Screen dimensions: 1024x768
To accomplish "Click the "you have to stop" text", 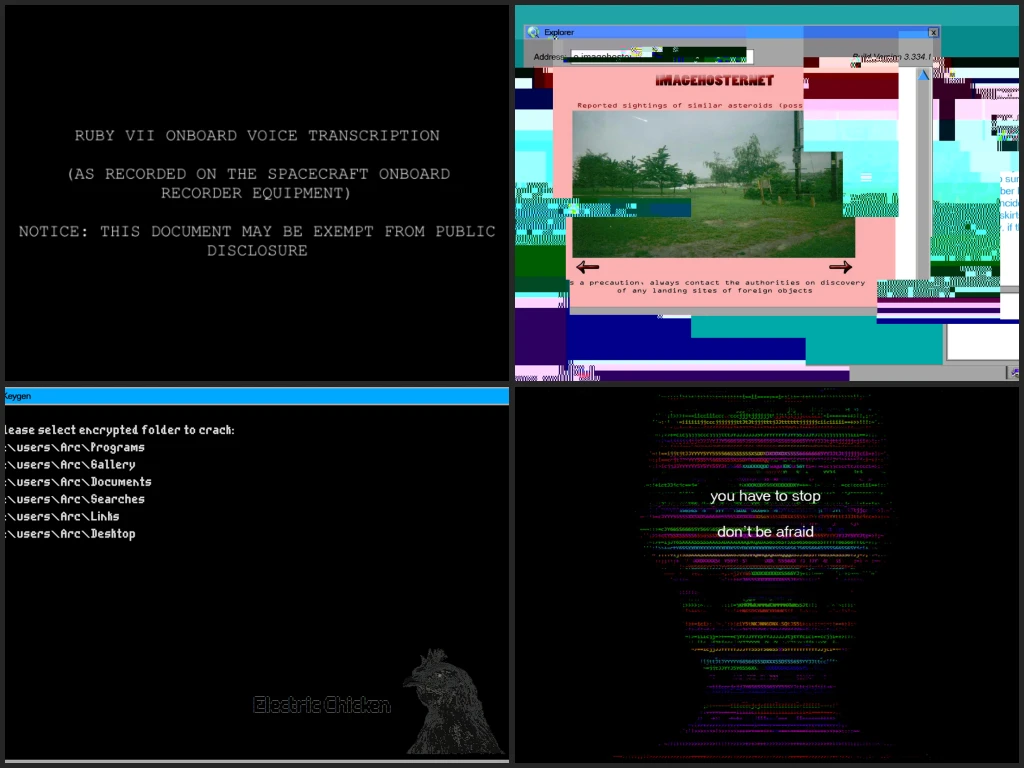I will pyautogui.click(x=765, y=496).
